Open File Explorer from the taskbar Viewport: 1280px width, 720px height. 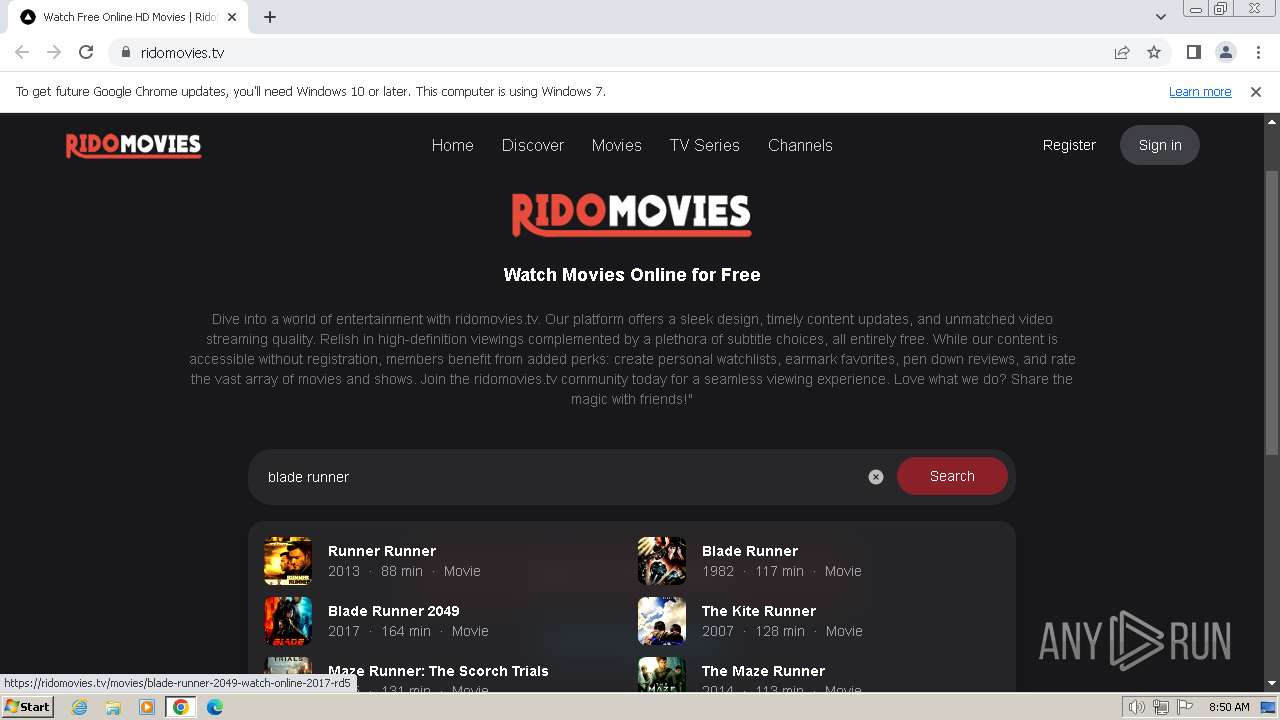point(113,707)
